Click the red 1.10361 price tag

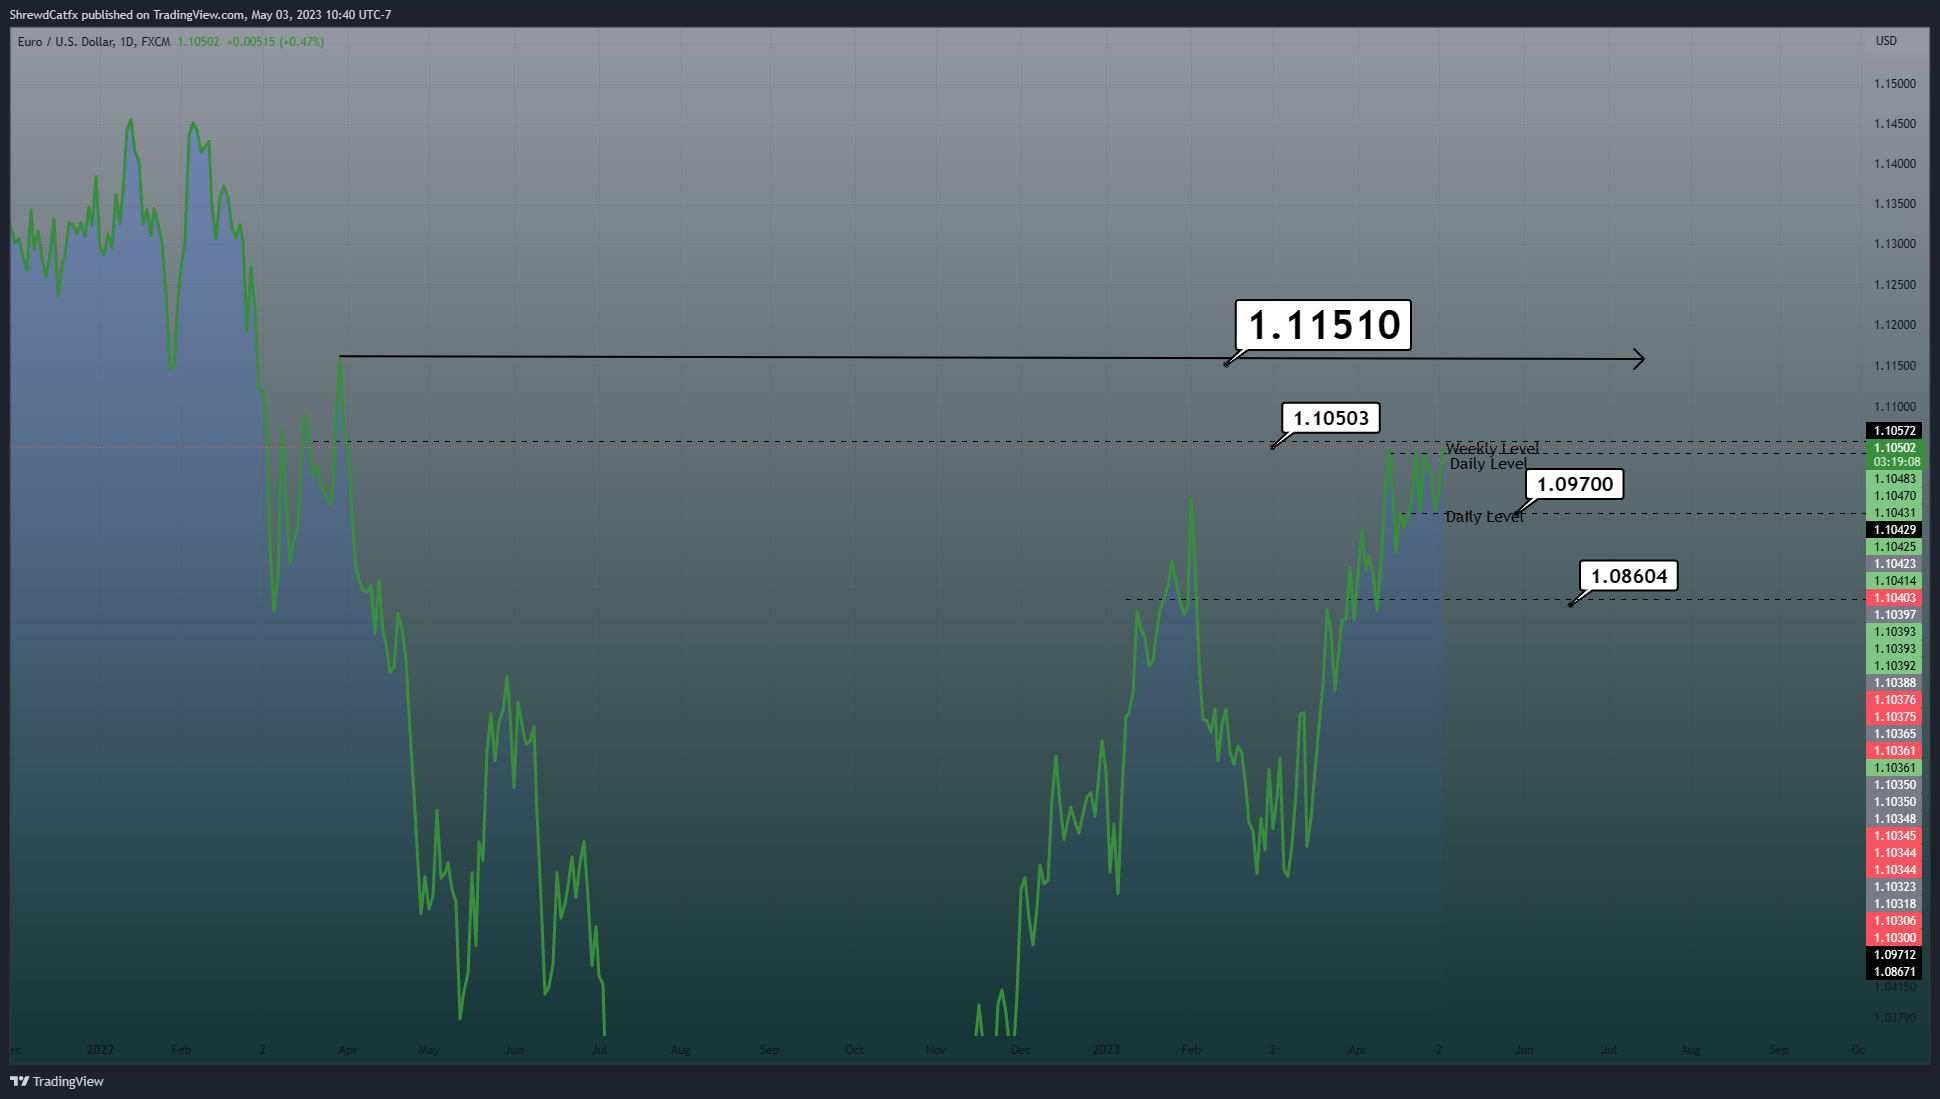point(1894,751)
